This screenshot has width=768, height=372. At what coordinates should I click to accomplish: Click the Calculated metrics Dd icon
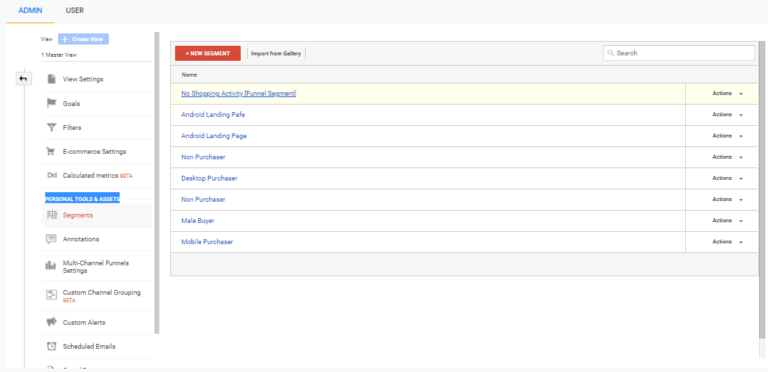pos(51,175)
